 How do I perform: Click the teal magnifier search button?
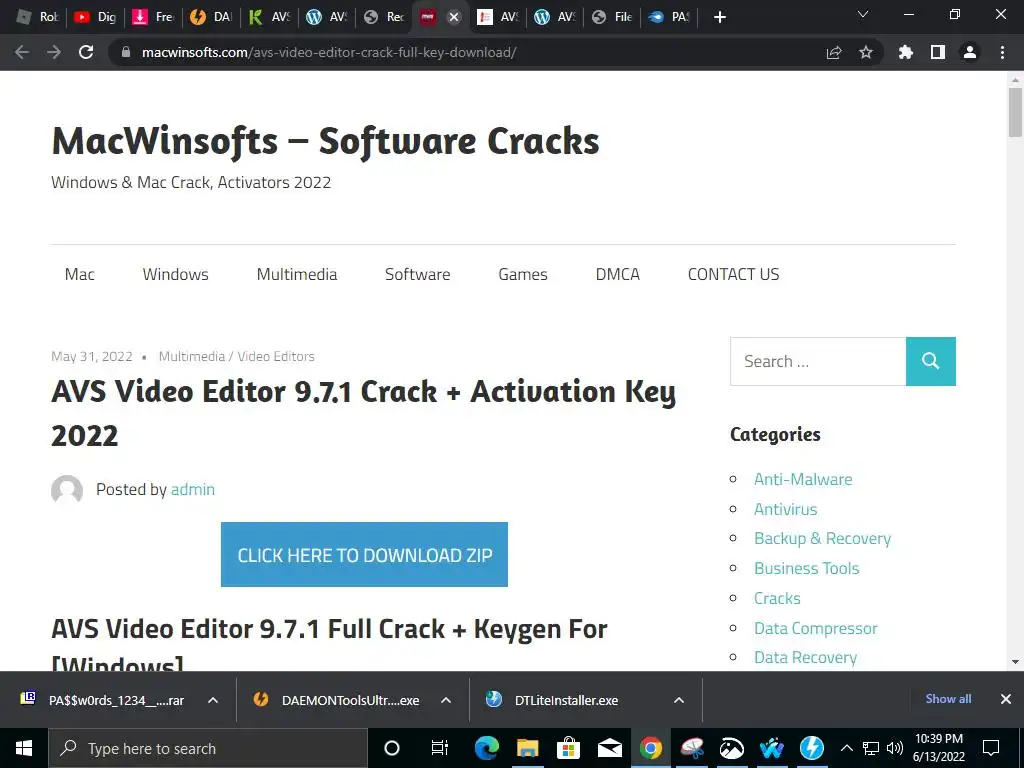point(931,361)
